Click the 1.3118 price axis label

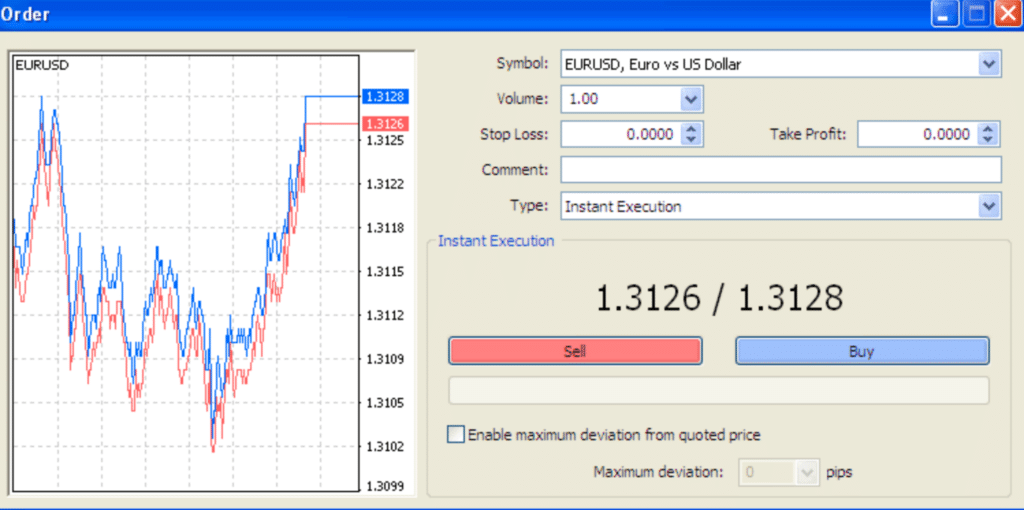click(x=385, y=228)
